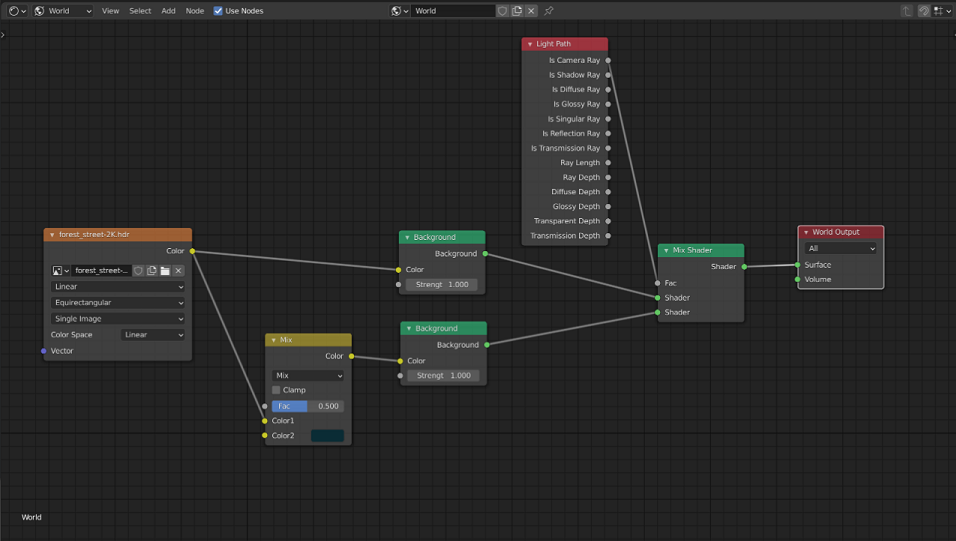Collapse the Mix node
The width and height of the screenshot is (956, 541).
pyautogui.click(x=273, y=340)
